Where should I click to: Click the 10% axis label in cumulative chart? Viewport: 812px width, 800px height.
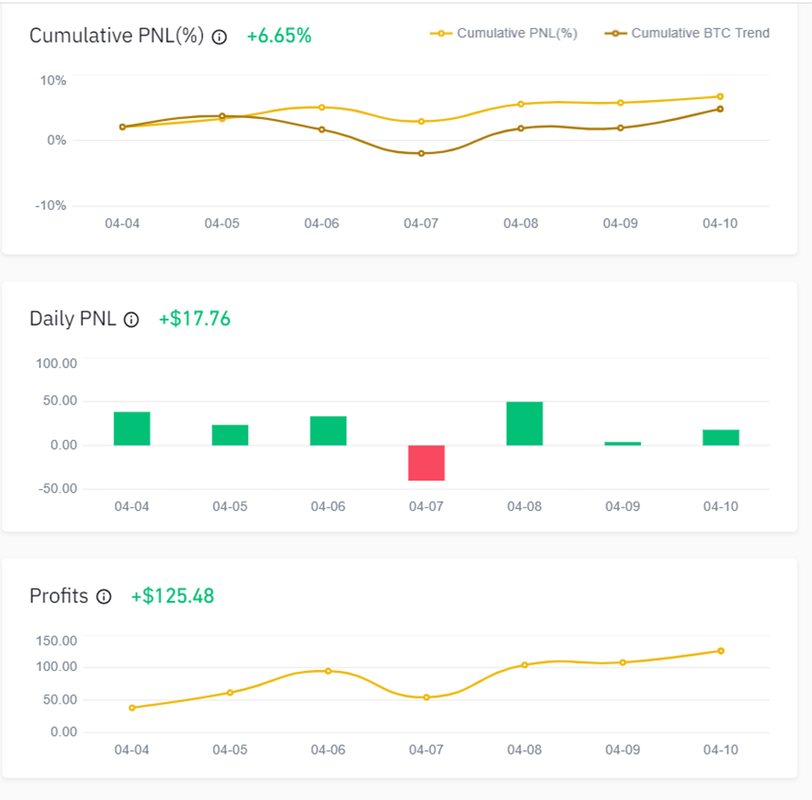(53, 81)
